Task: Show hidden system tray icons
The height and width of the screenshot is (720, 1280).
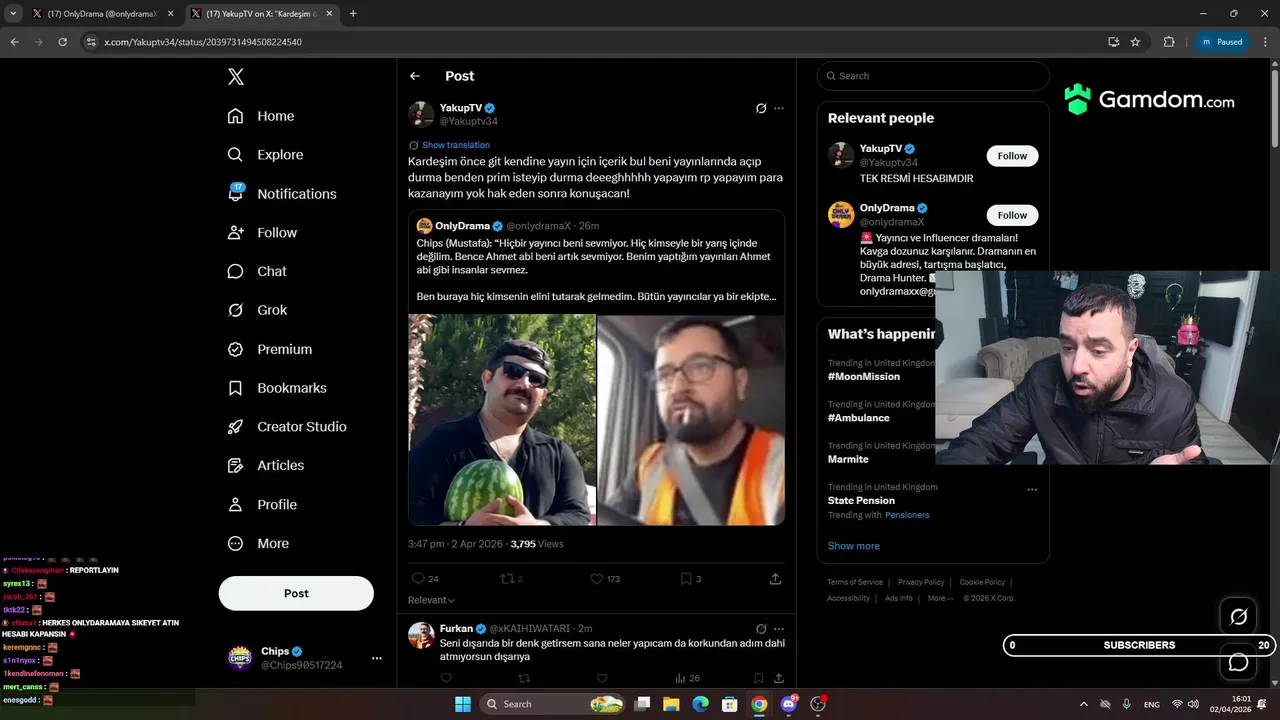Action: (x=1084, y=704)
